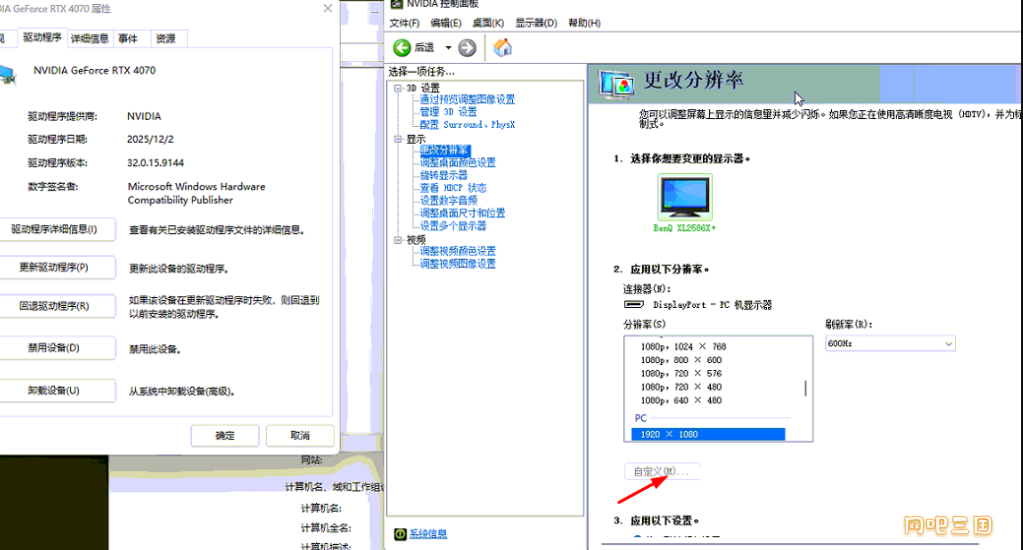Open 调整视频颜色设置 task
The height and width of the screenshot is (550, 1023).
click(x=457, y=251)
